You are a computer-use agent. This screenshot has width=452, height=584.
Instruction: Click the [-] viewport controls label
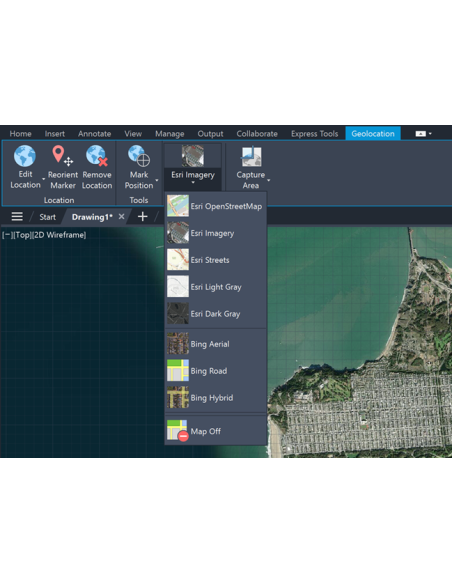[7, 235]
